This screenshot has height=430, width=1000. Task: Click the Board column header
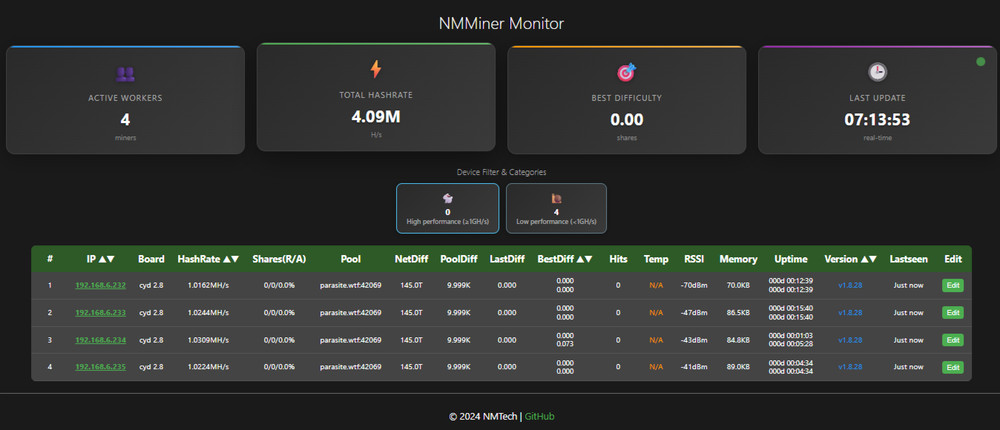point(151,259)
